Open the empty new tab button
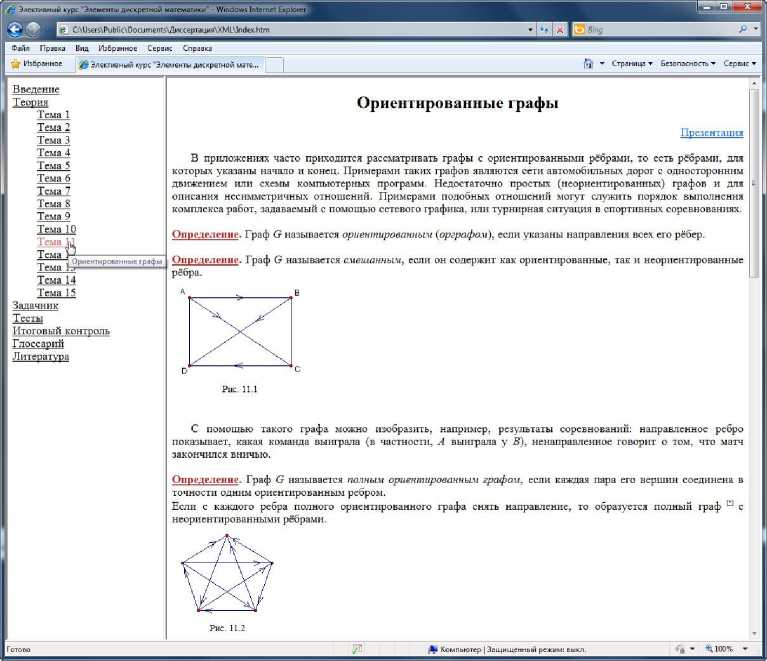 pos(274,64)
